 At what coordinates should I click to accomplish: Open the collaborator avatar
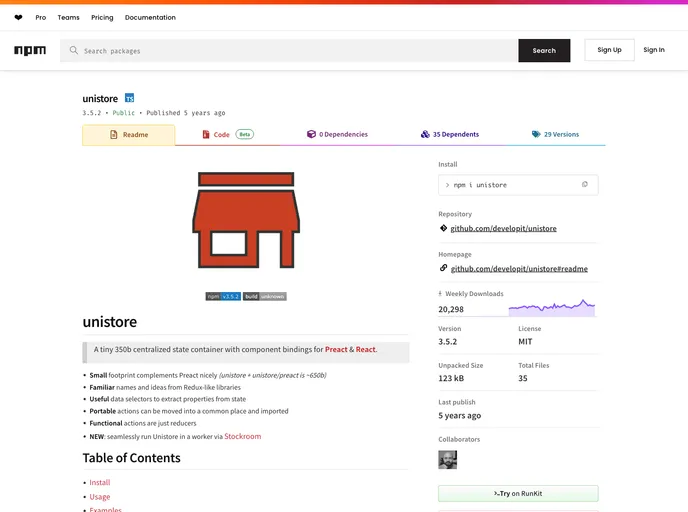pyautogui.click(x=448, y=460)
